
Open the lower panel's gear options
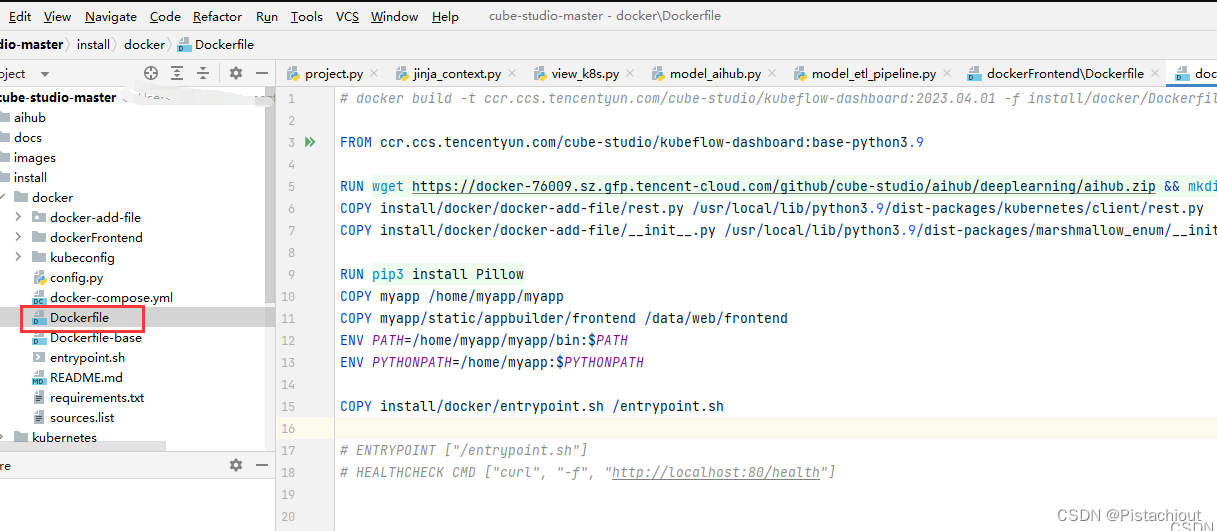[236, 465]
